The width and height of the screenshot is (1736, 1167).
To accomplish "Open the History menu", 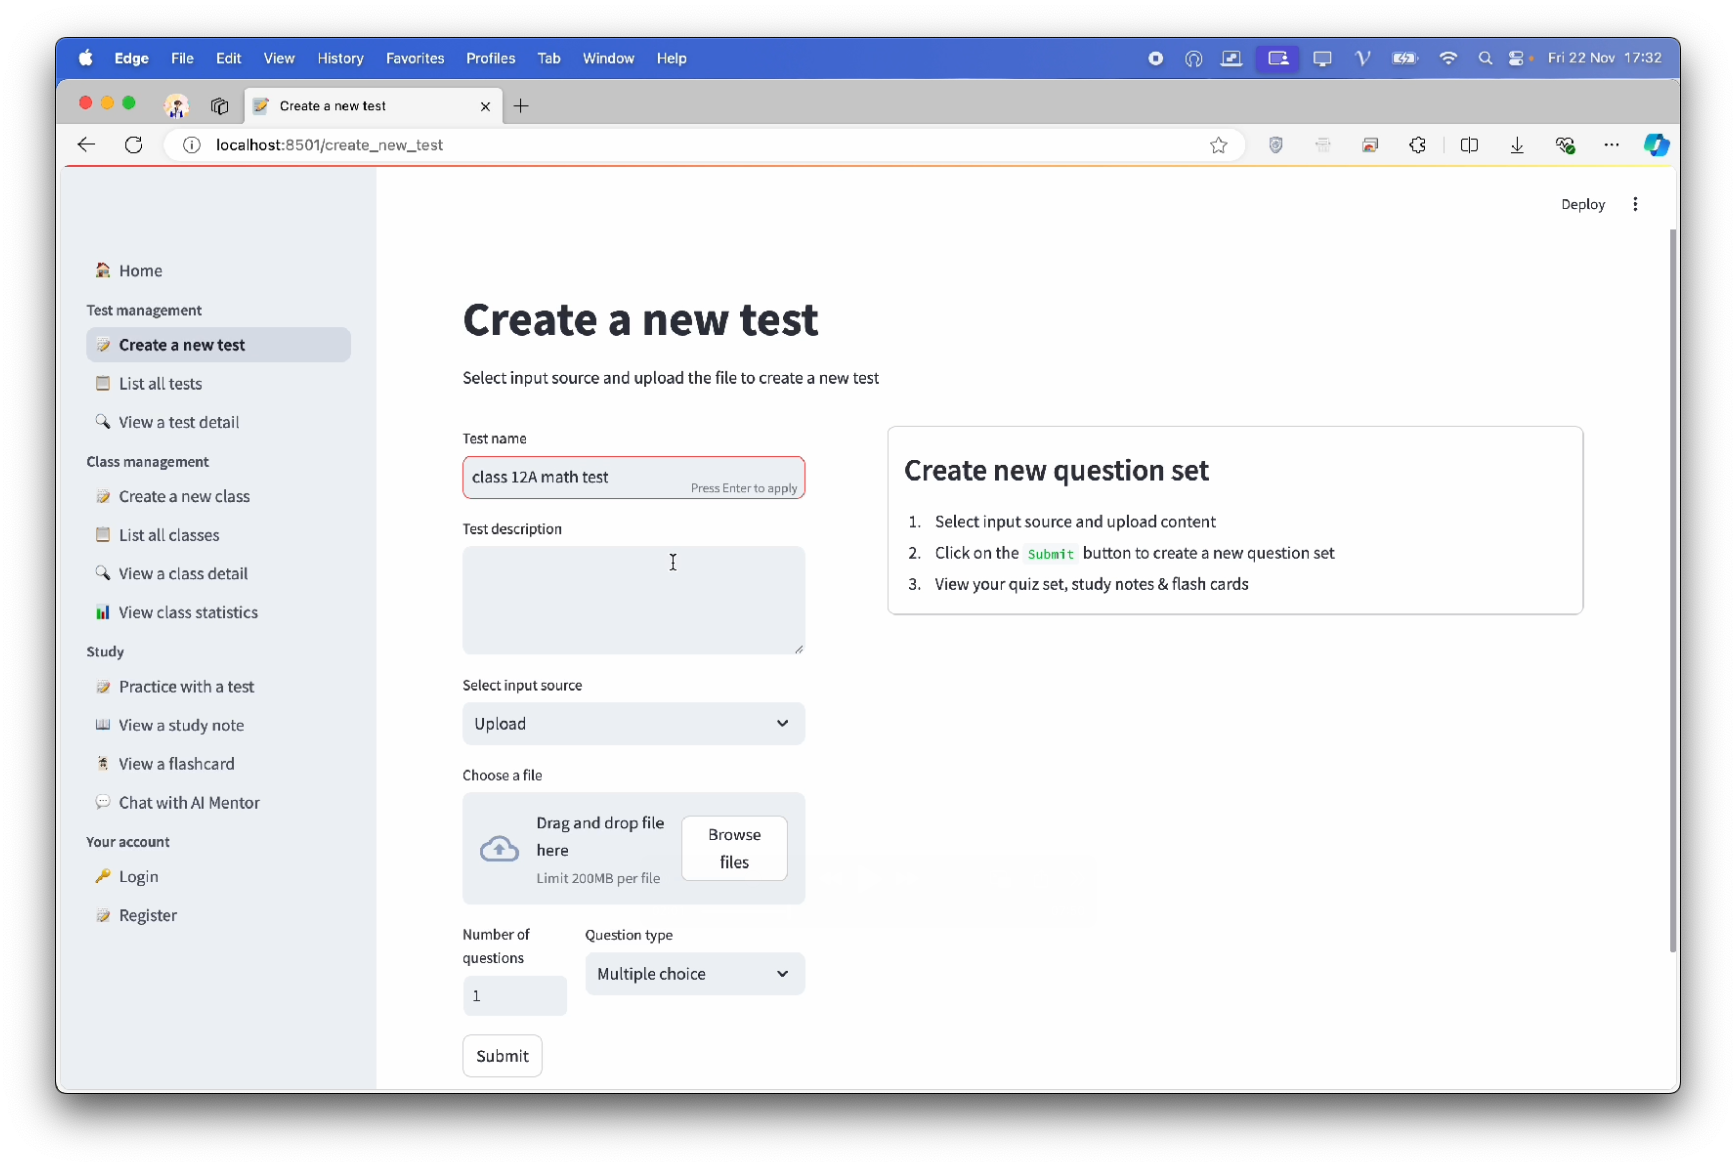I will tap(340, 58).
